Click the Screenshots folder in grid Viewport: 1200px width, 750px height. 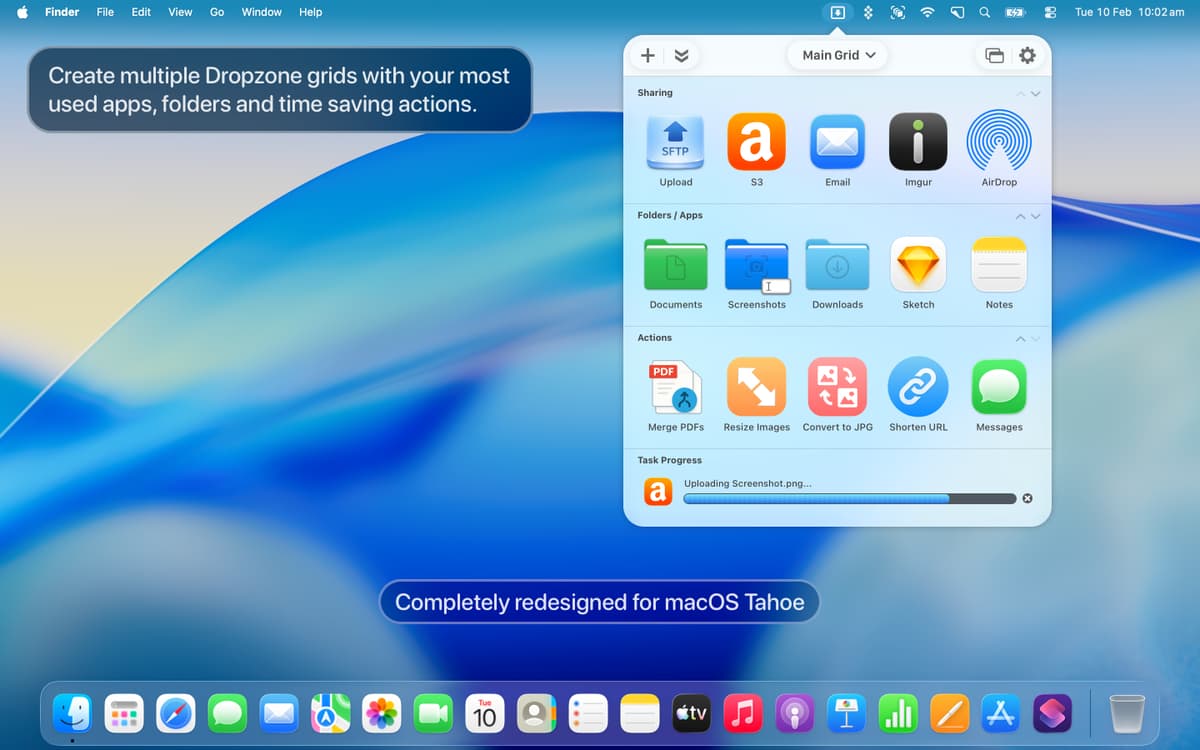(x=756, y=266)
